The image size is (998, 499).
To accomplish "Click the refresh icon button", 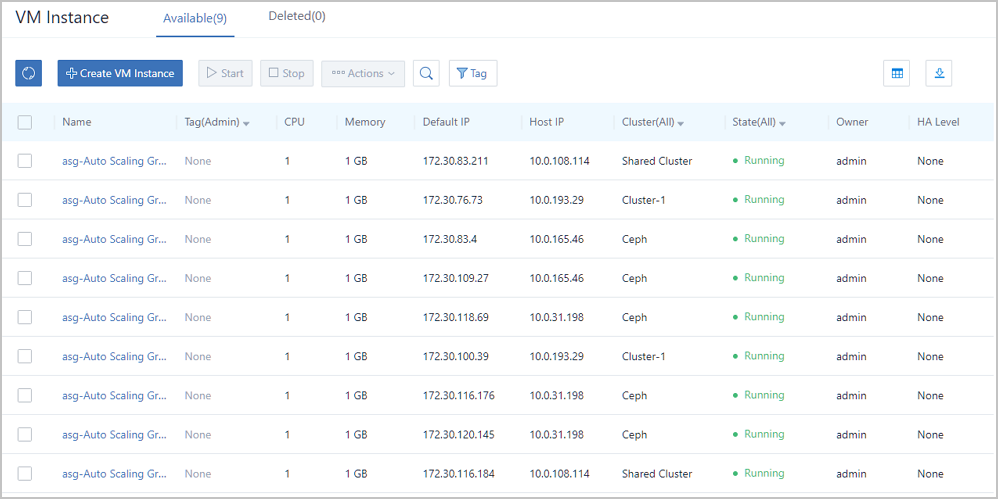I will coord(28,73).
